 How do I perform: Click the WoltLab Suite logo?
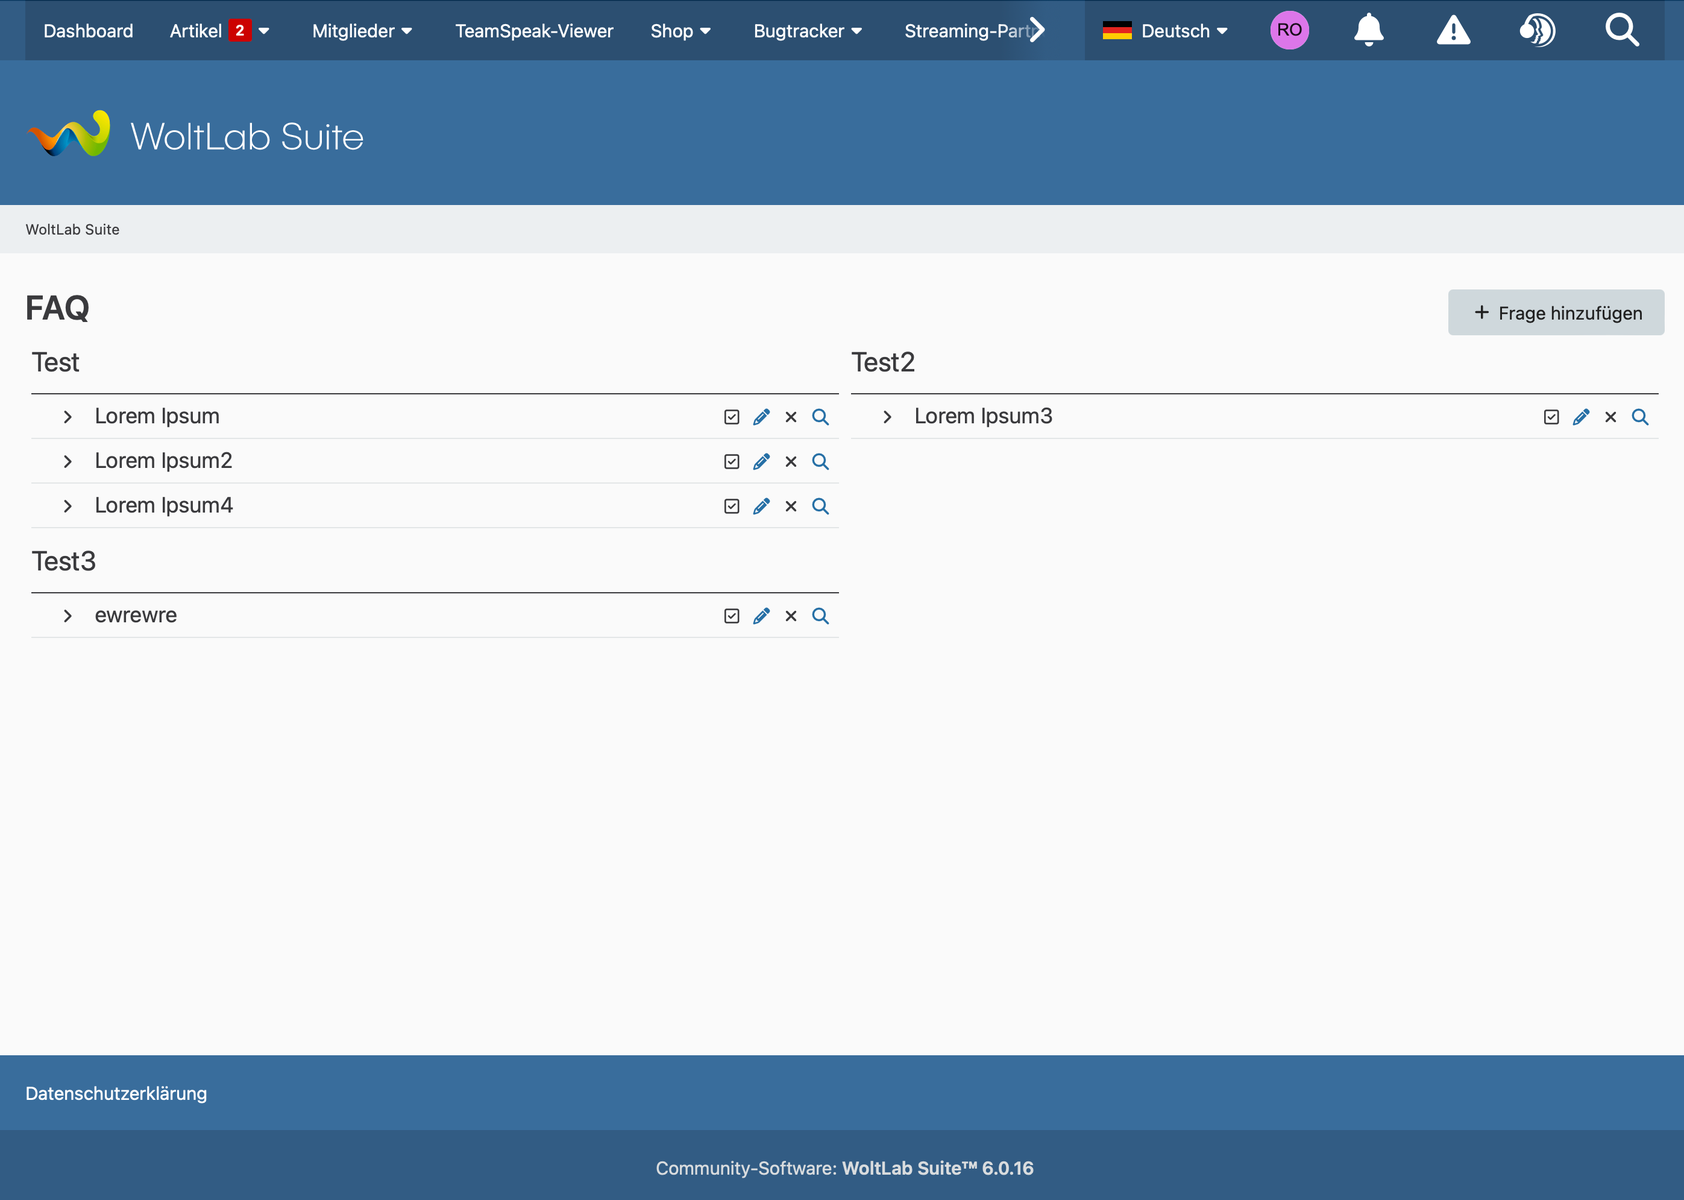[x=197, y=135]
